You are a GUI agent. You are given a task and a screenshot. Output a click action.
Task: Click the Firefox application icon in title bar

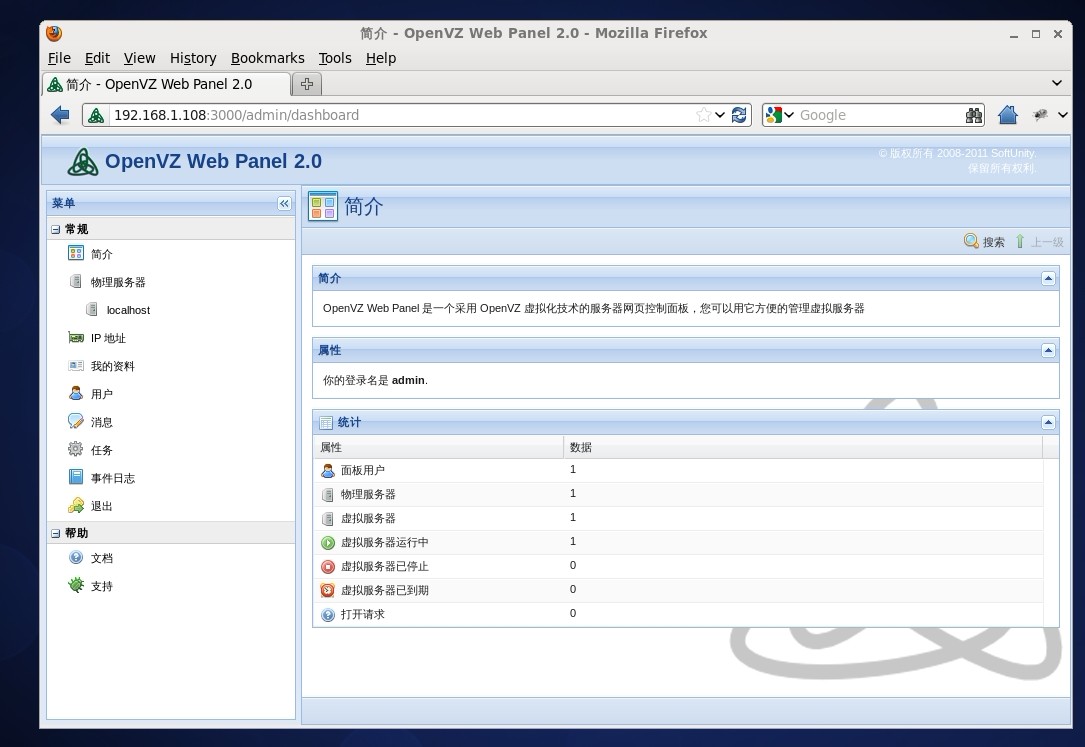coord(54,33)
